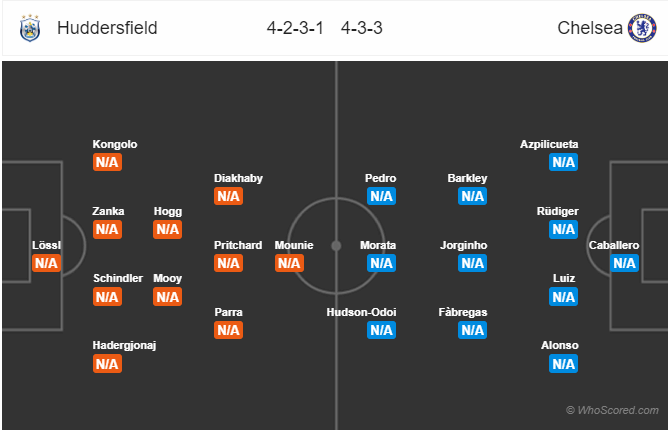Click Kongolo's player name

coord(114,144)
